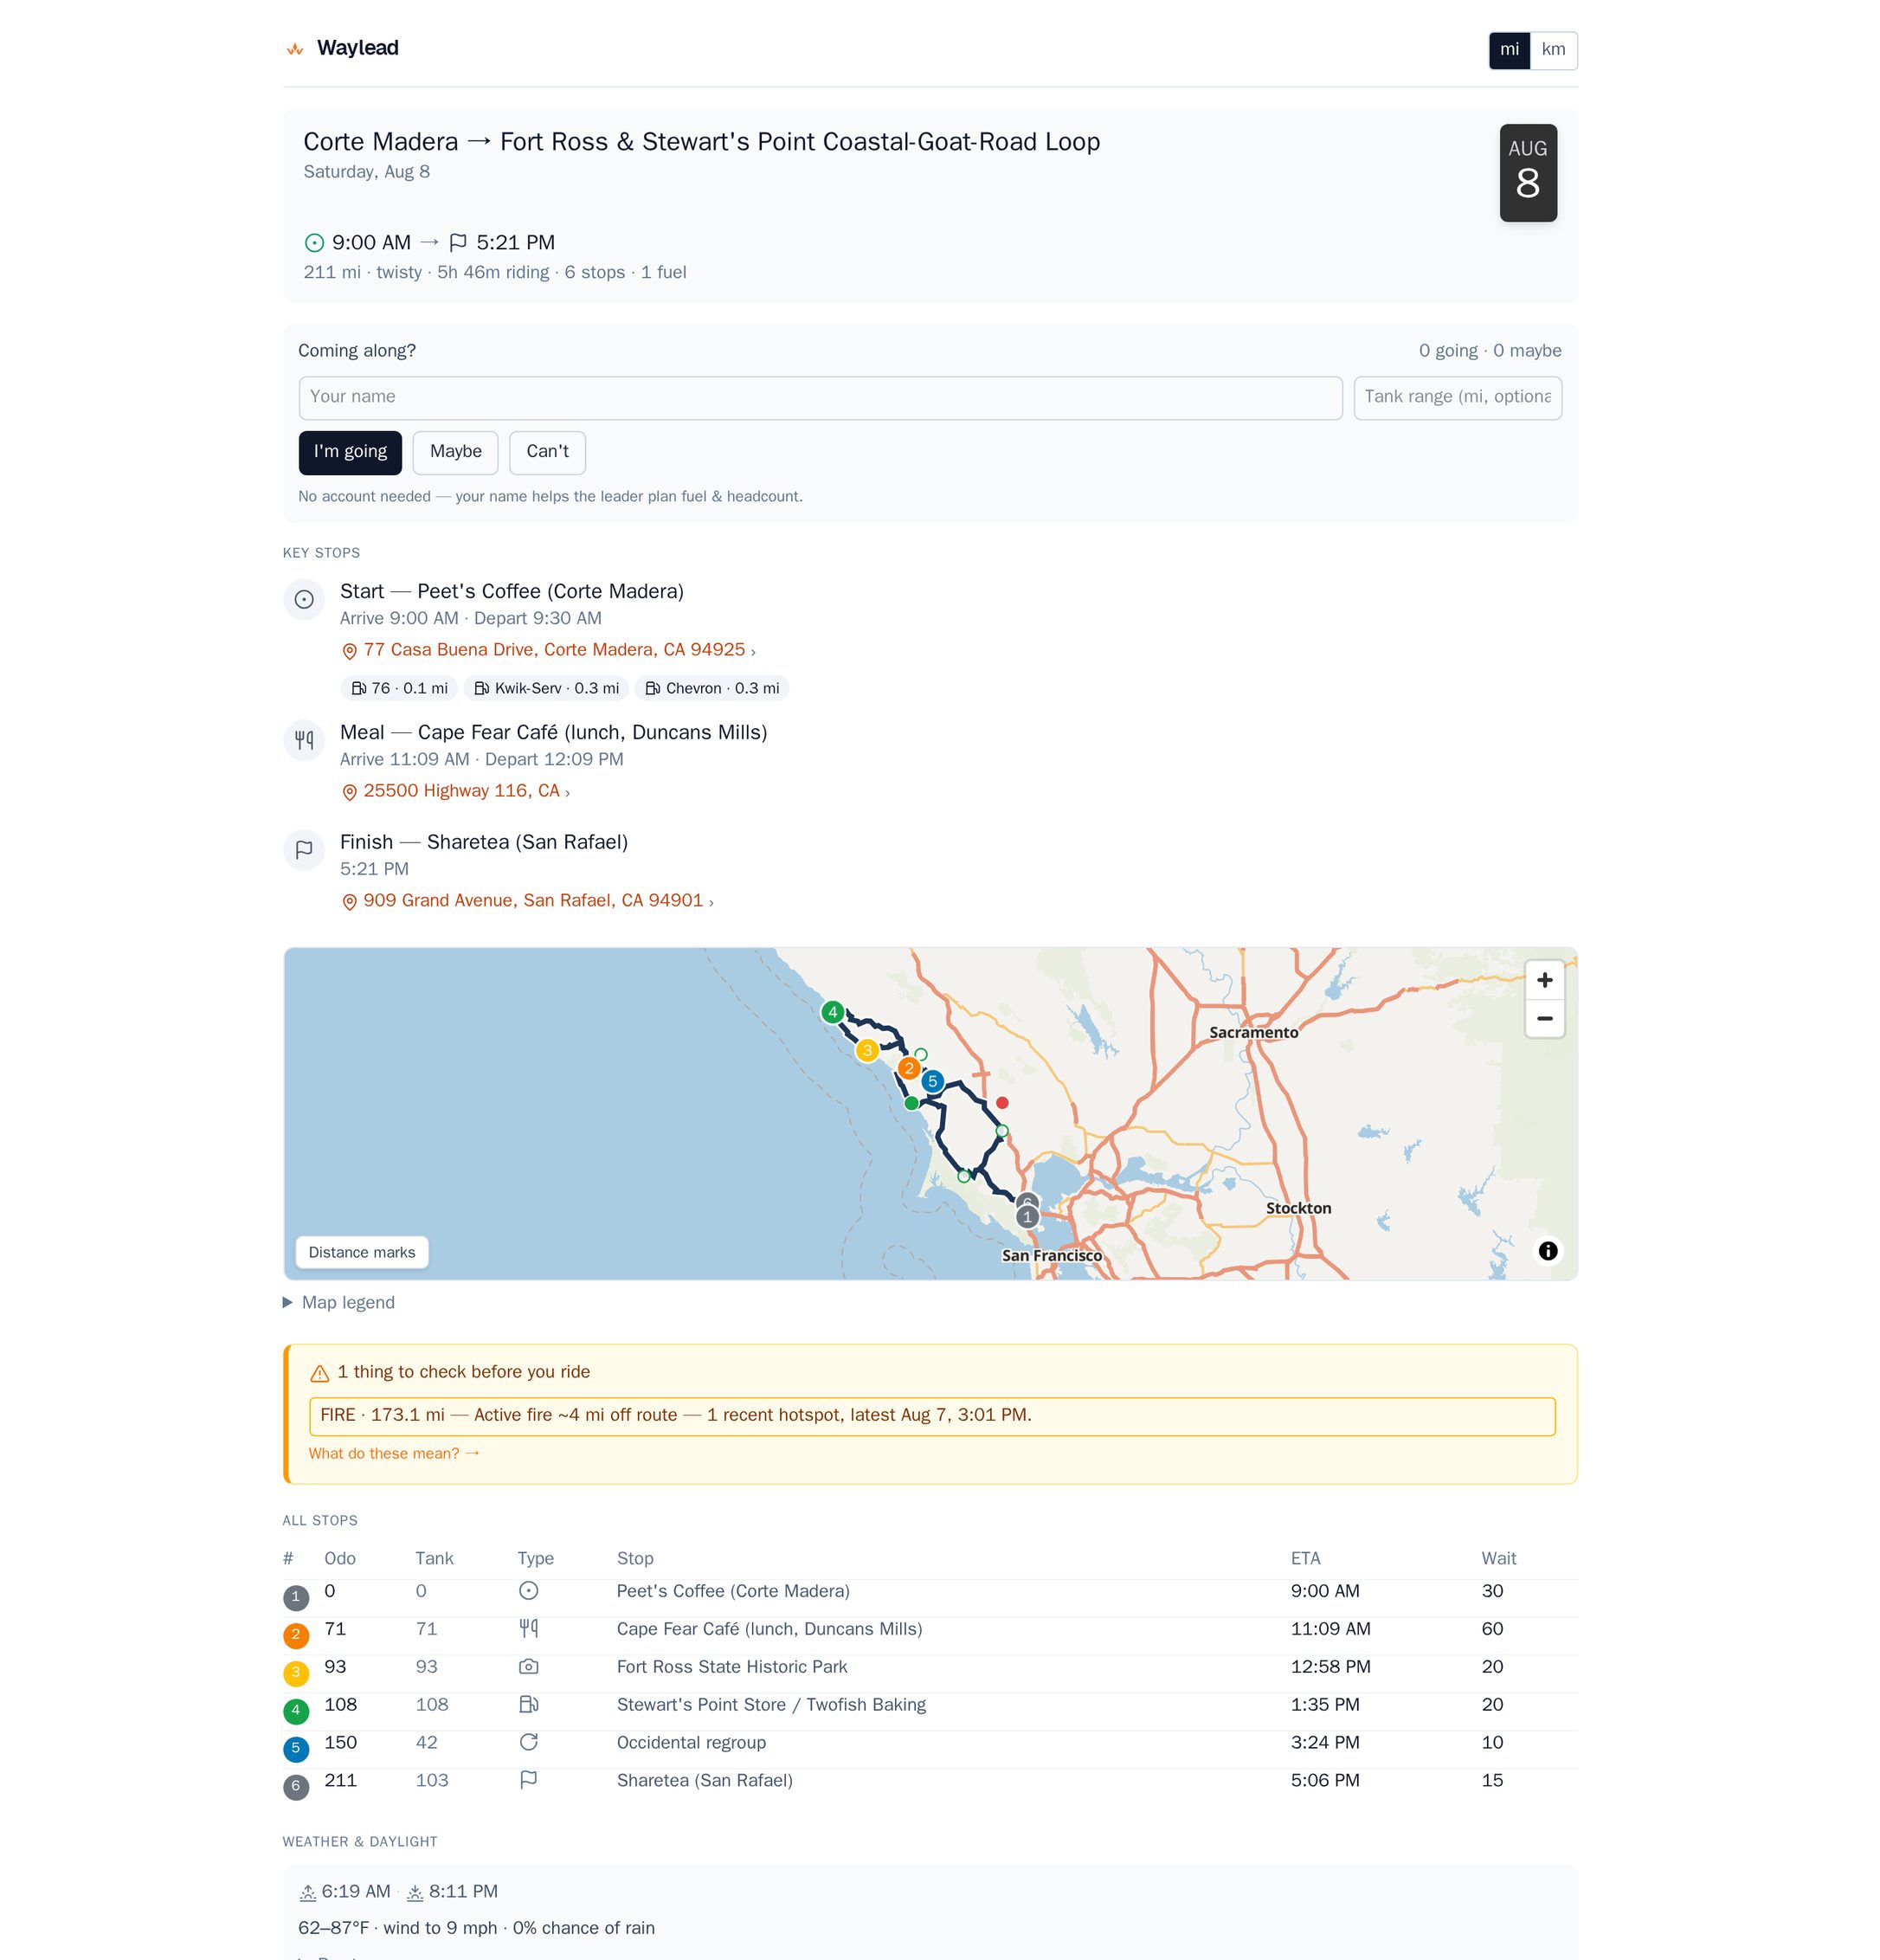The width and height of the screenshot is (1880, 1960).
Task: Open What do these mean link
Action: click(394, 1454)
